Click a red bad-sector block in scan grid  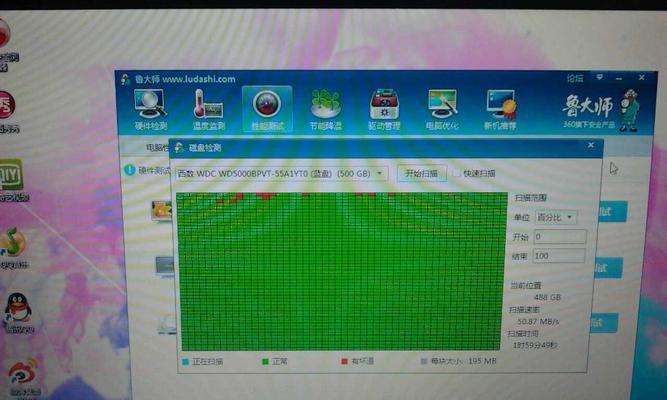pyautogui.click(x=266, y=196)
